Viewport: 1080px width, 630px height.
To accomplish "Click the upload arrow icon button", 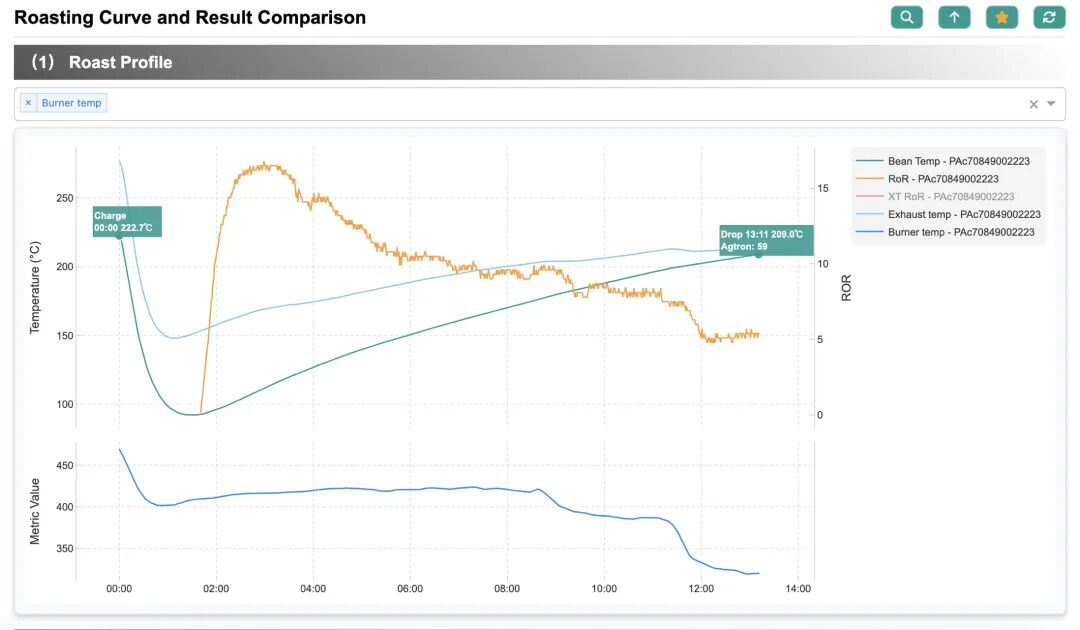I will click(x=954, y=17).
